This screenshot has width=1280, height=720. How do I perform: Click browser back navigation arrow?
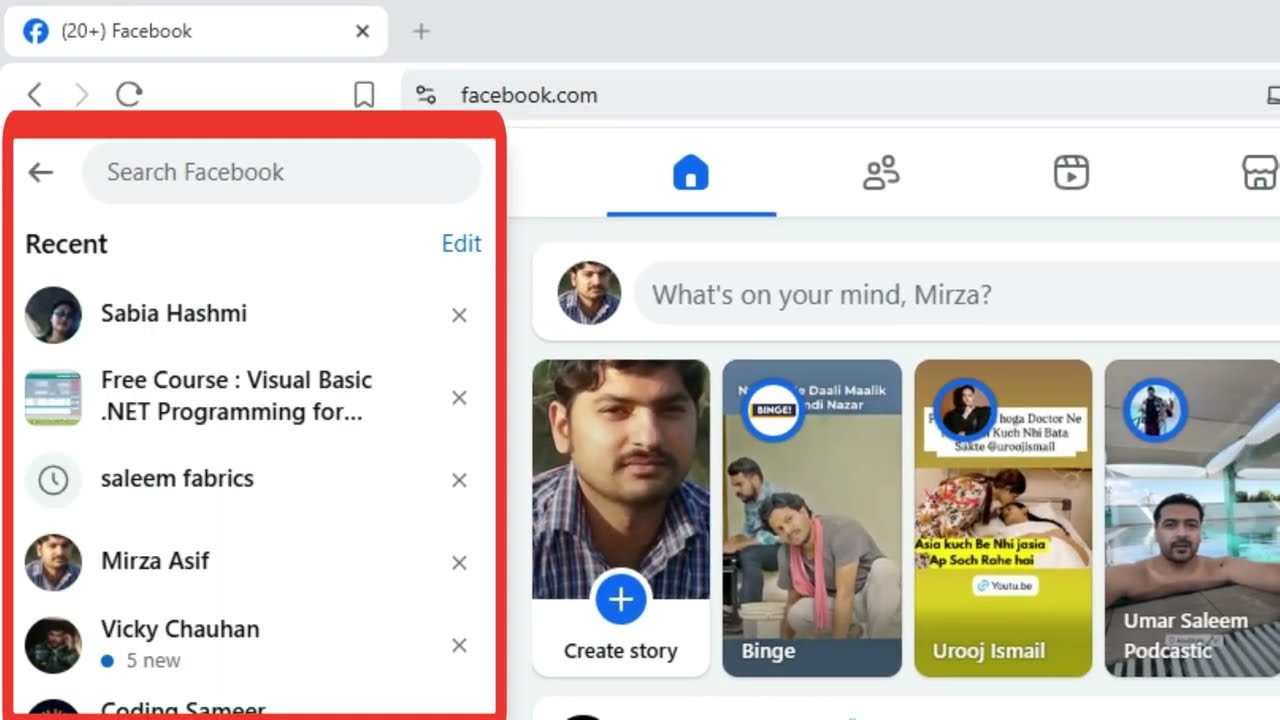[35, 95]
